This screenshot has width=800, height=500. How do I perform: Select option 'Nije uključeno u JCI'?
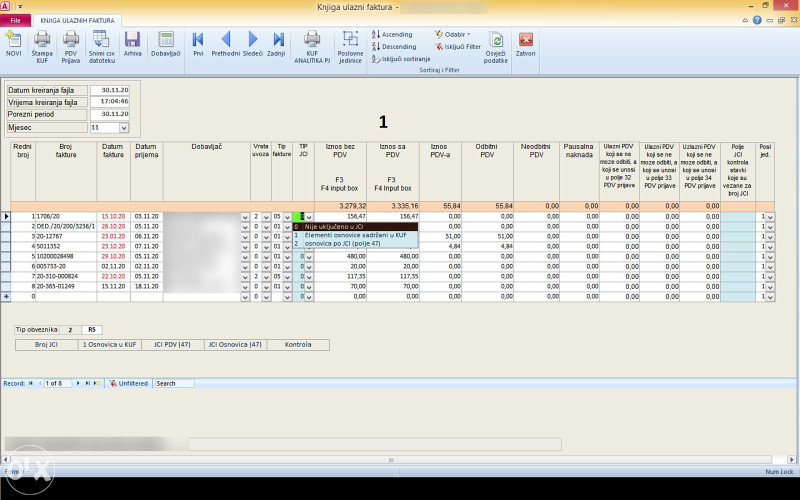(x=356, y=227)
